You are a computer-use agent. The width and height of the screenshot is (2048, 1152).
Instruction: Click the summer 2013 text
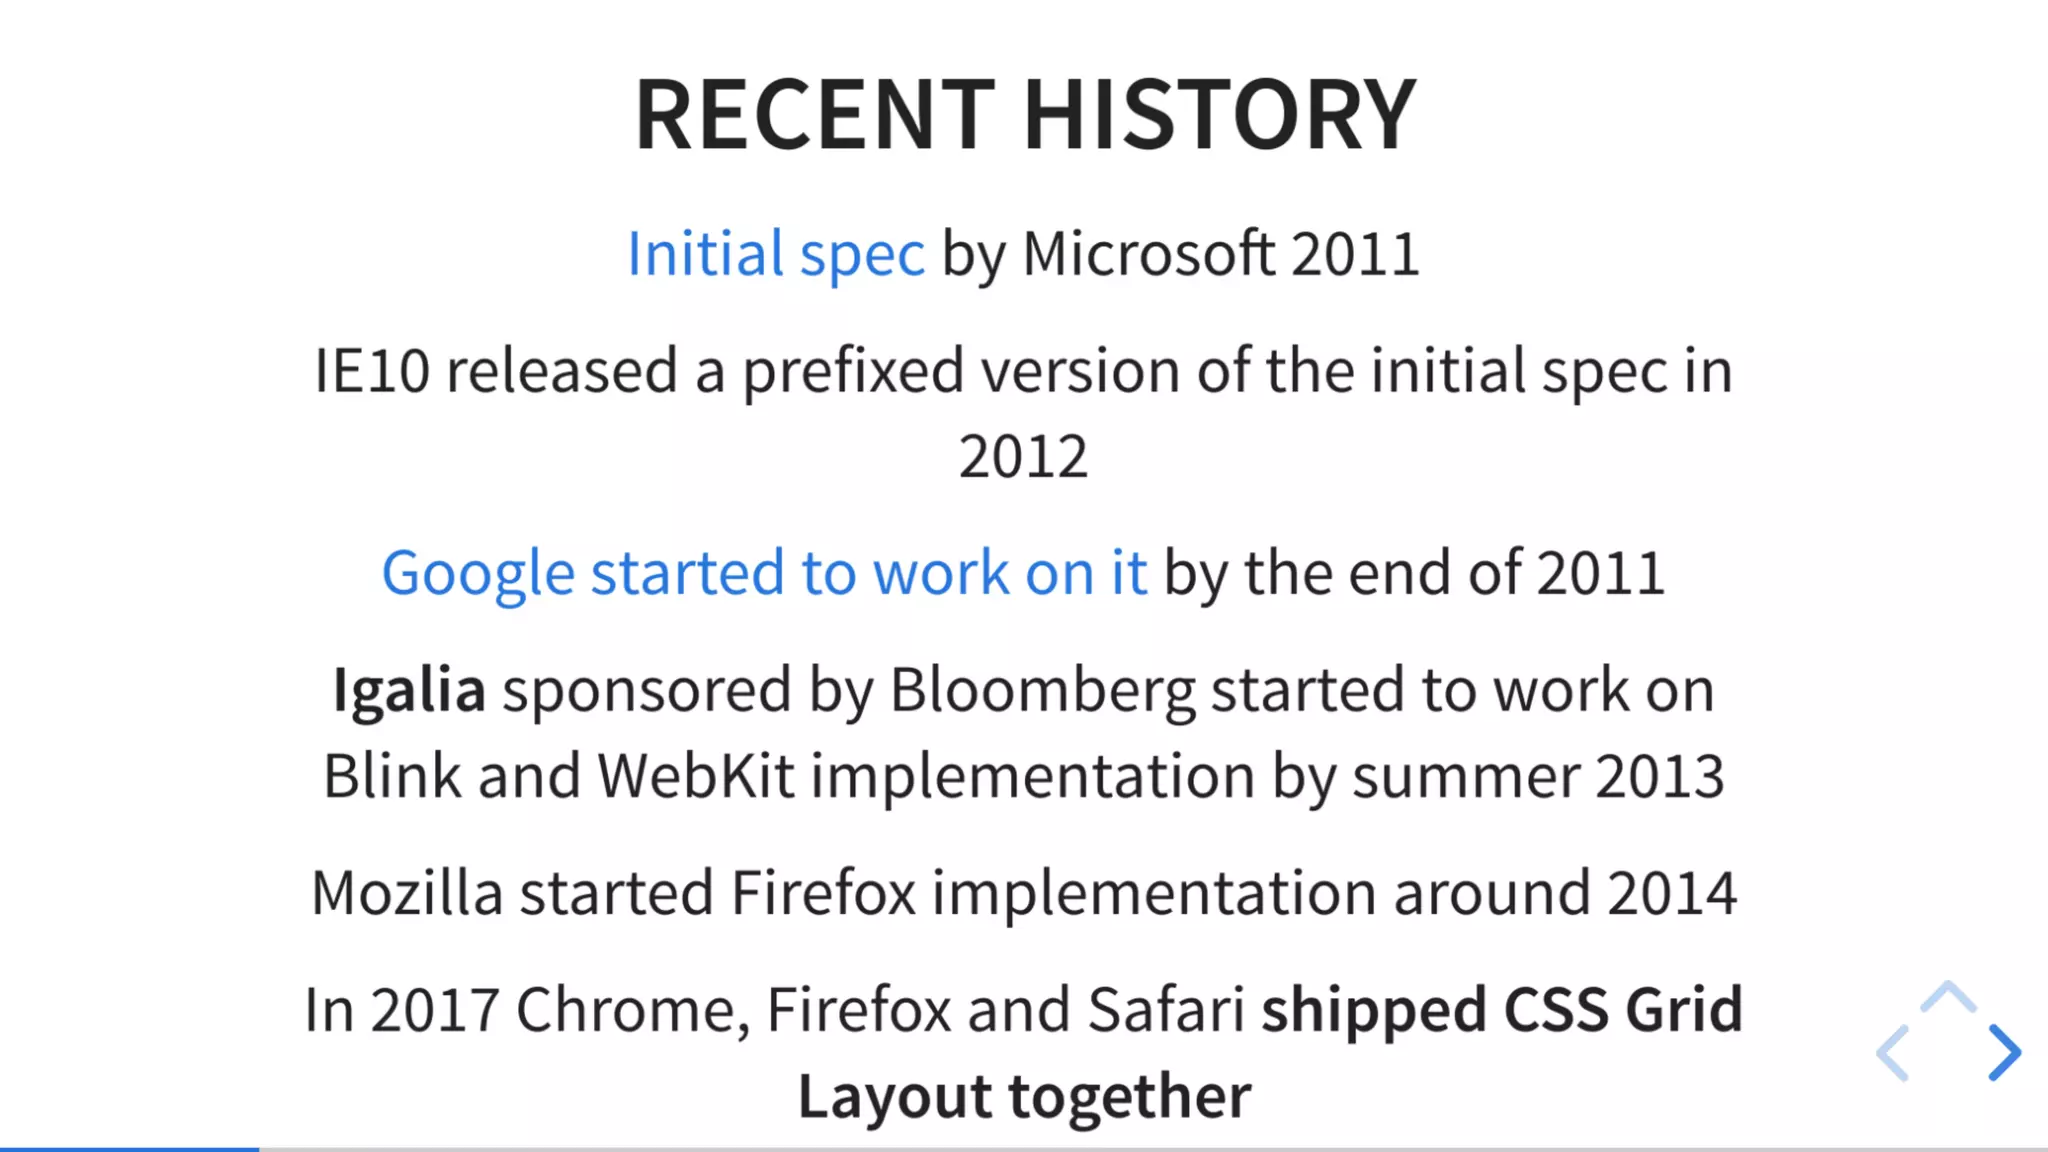coord(1538,776)
